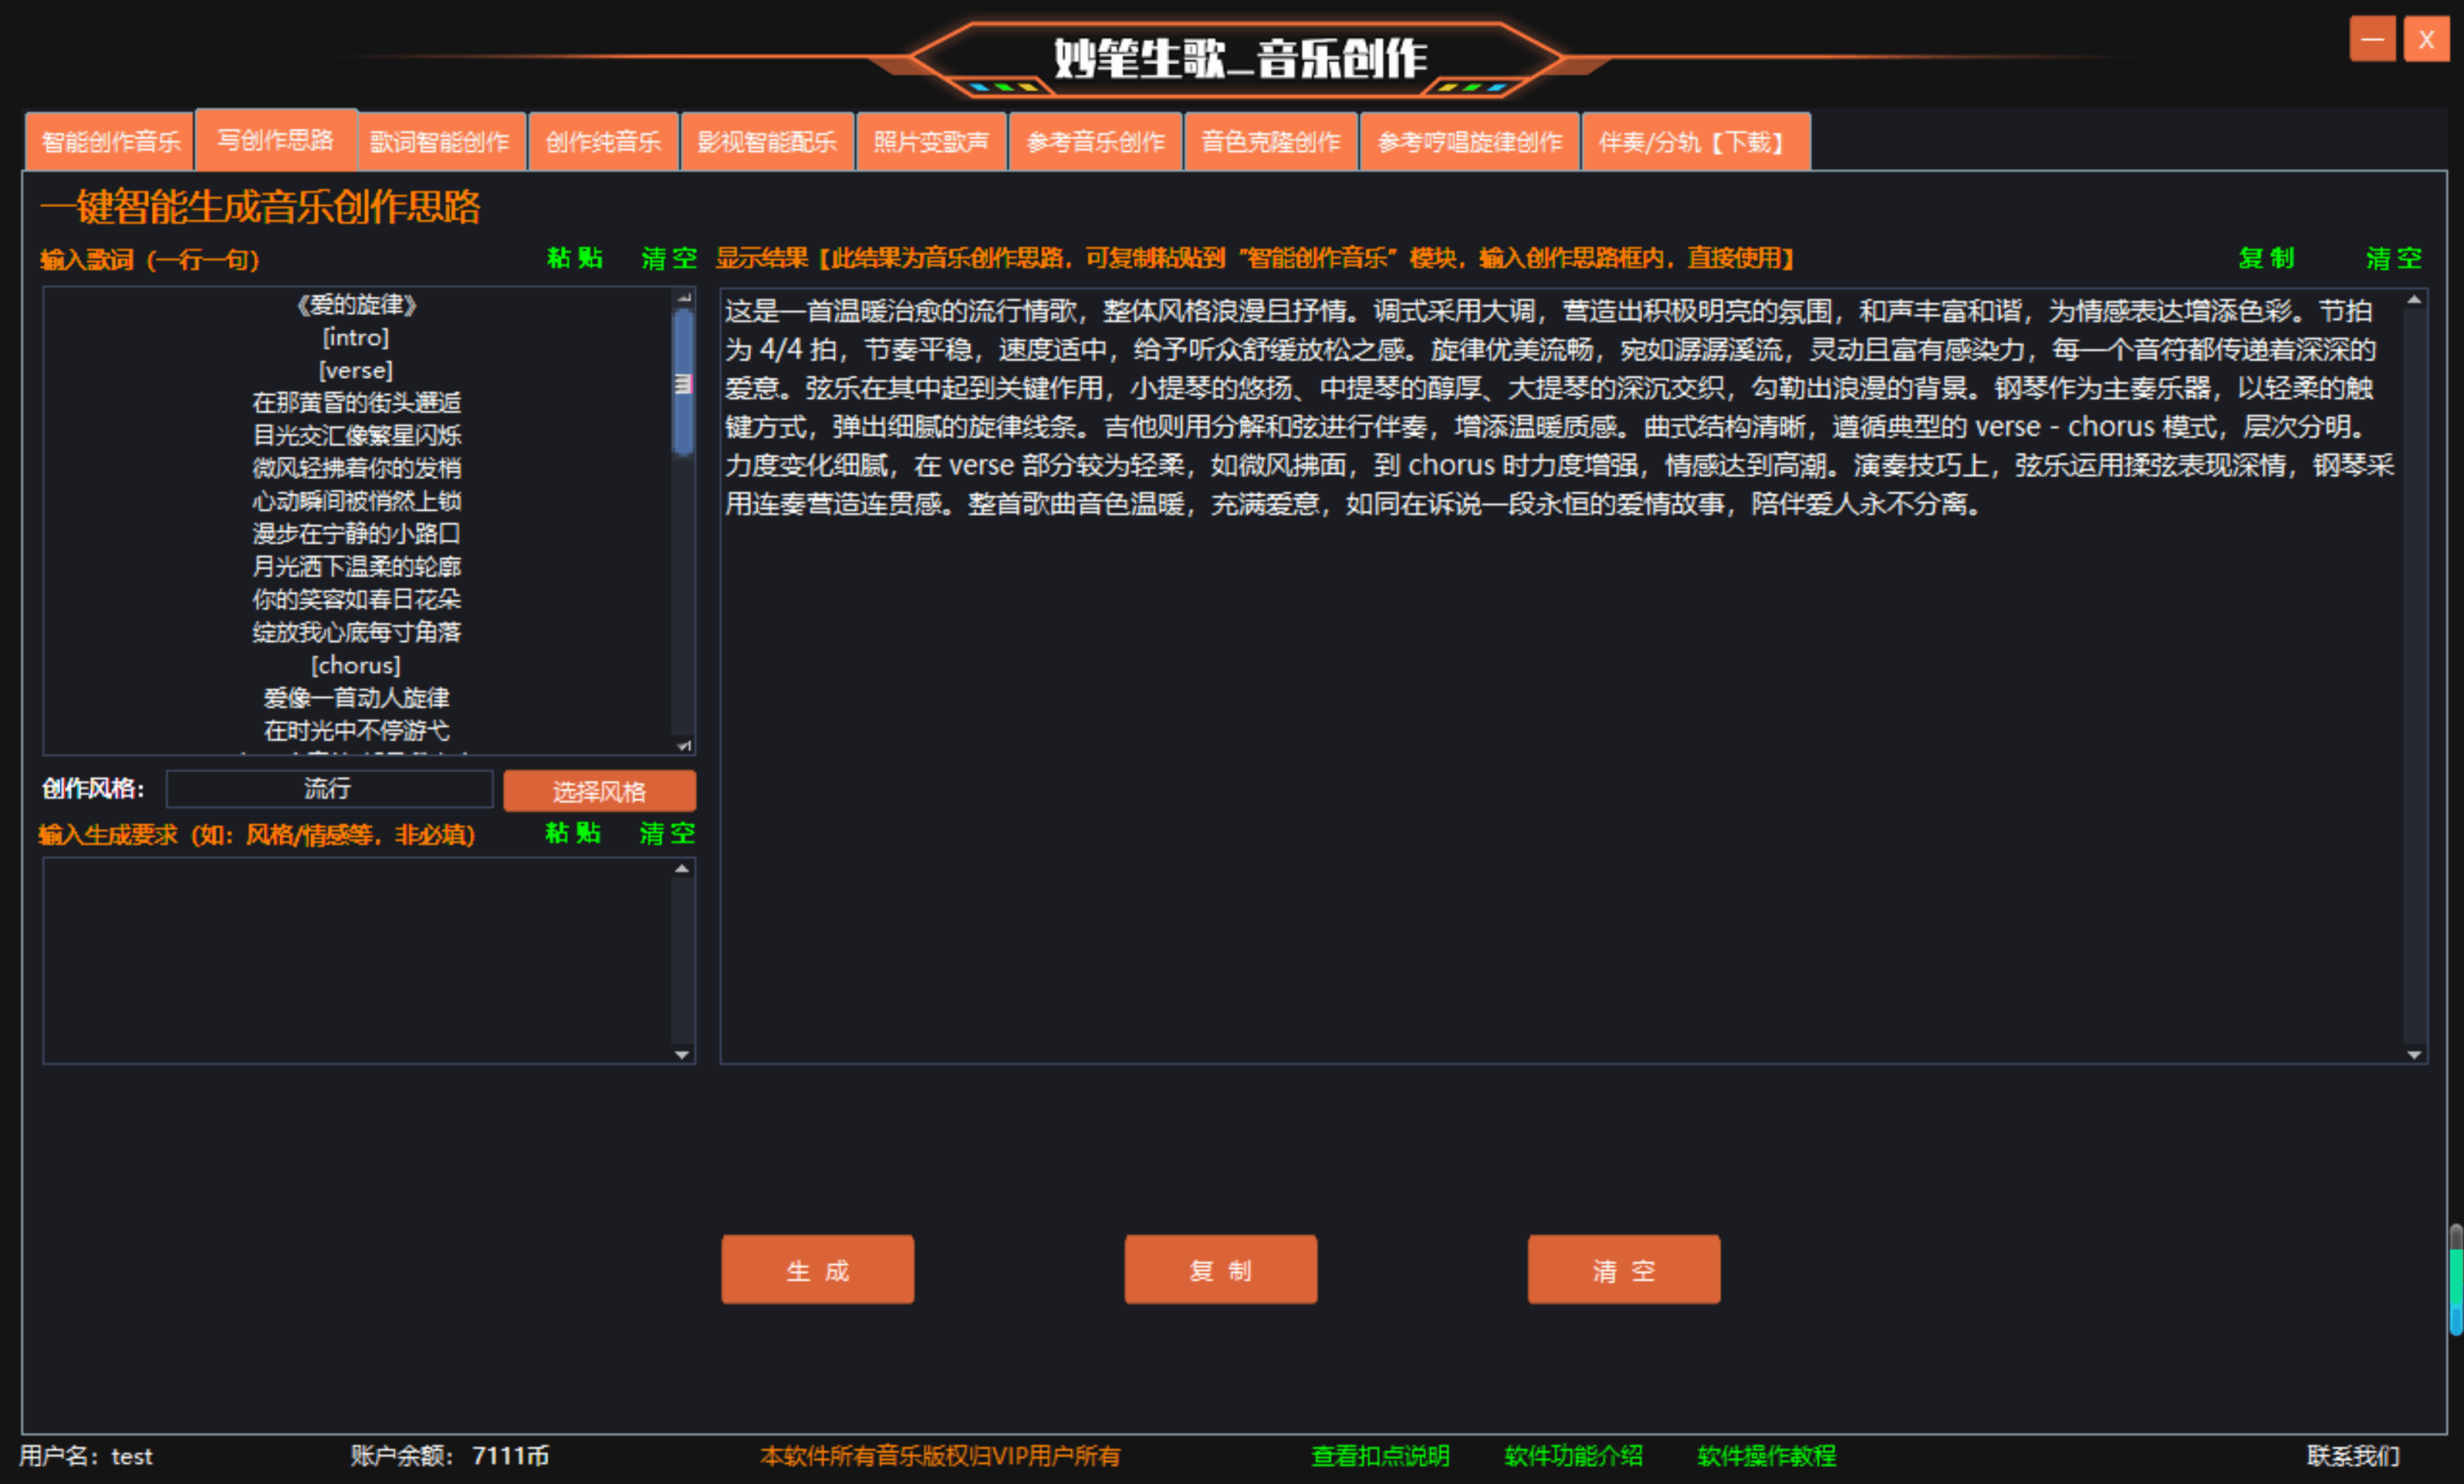Viewport: 2464px width, 1484px height.
Task: Switch to the 创作纯音乐 tab
Action: click(602, 141)
